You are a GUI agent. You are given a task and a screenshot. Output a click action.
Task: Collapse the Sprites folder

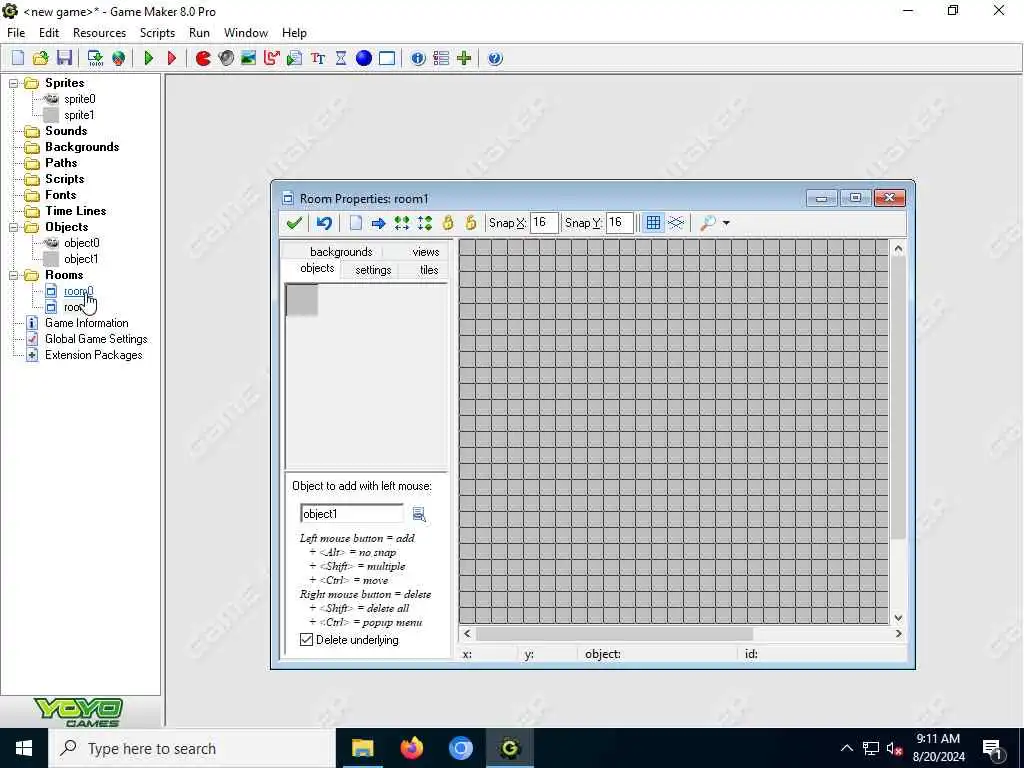click(x=14, y=83)
